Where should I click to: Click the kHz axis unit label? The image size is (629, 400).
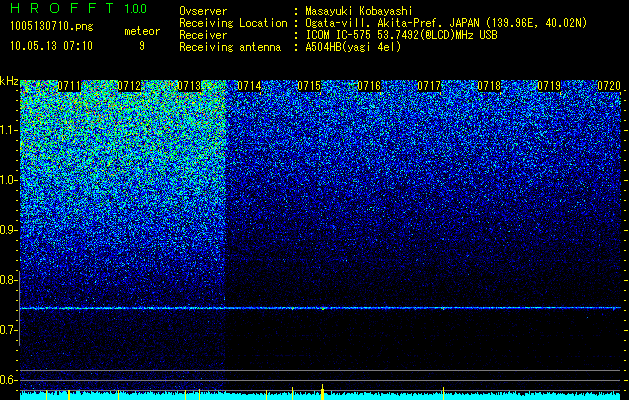(x=9, y=81)
